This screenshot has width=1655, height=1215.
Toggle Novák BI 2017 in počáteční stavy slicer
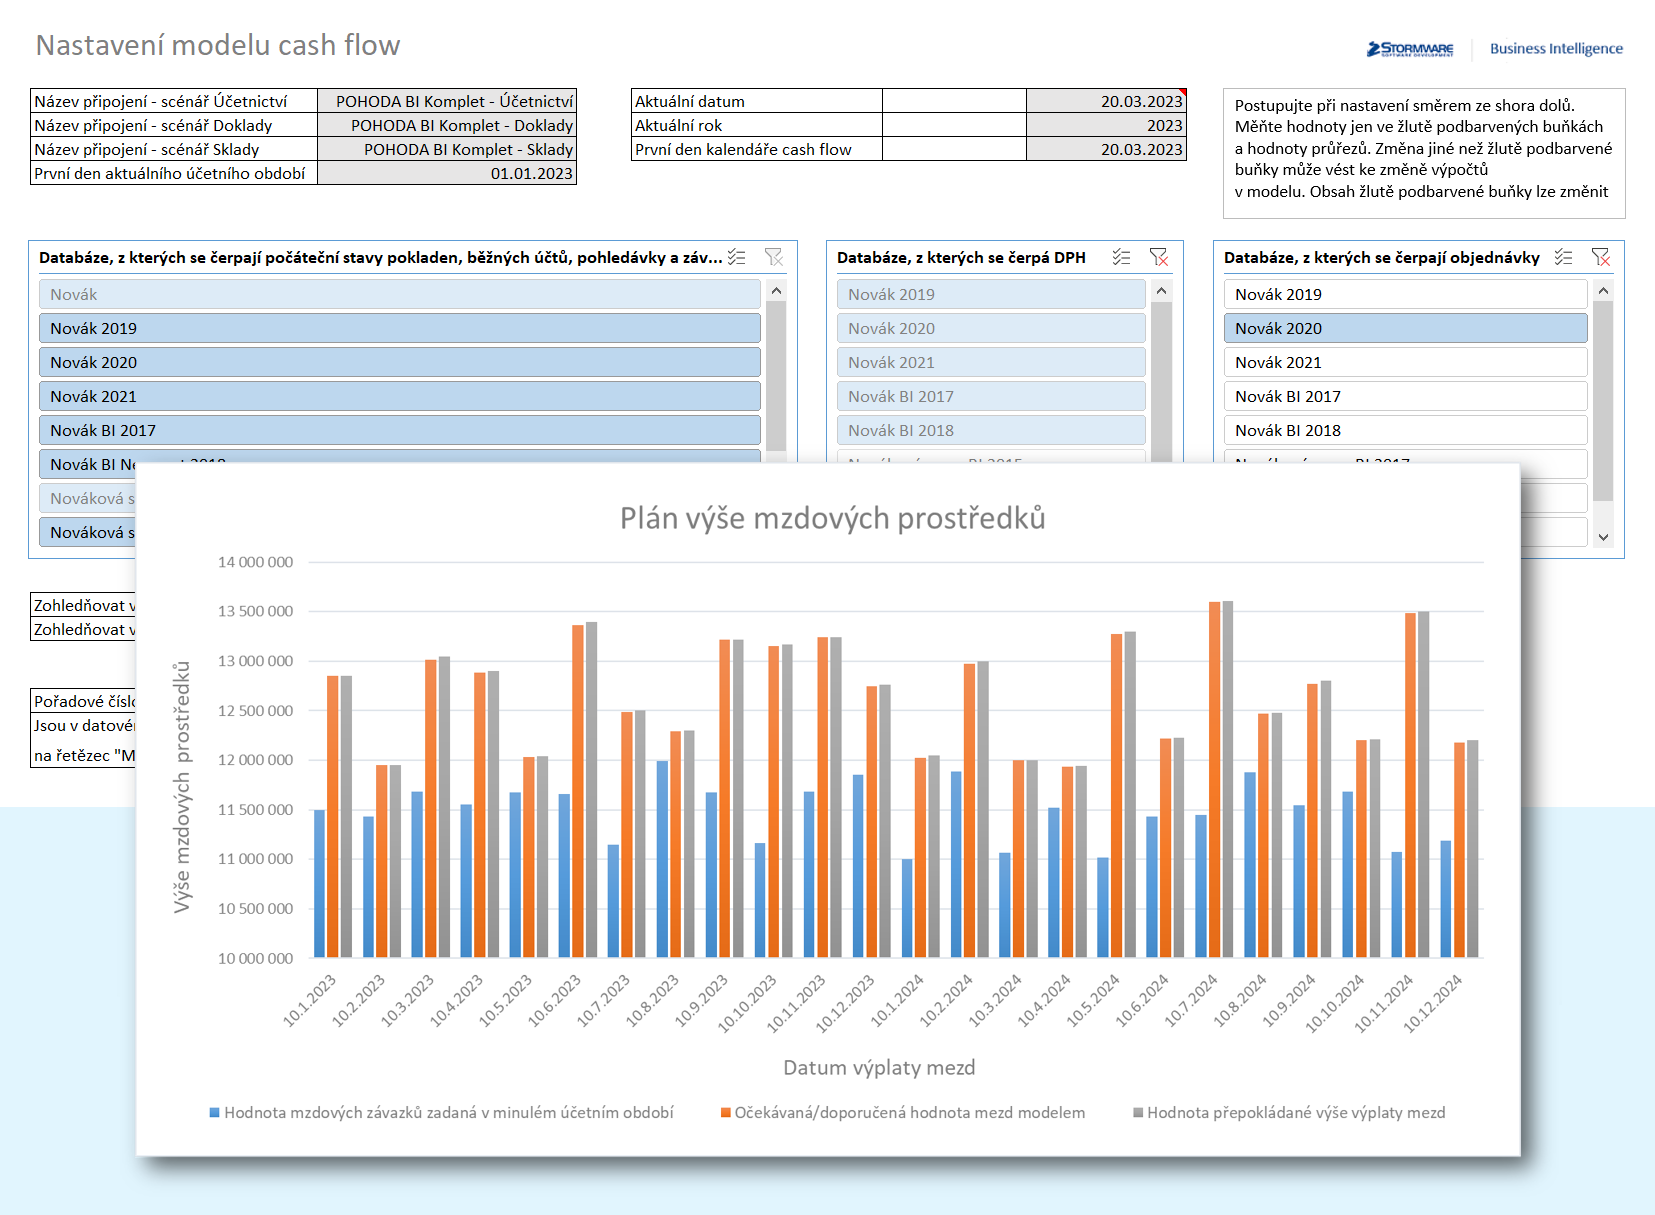point(400,430)
